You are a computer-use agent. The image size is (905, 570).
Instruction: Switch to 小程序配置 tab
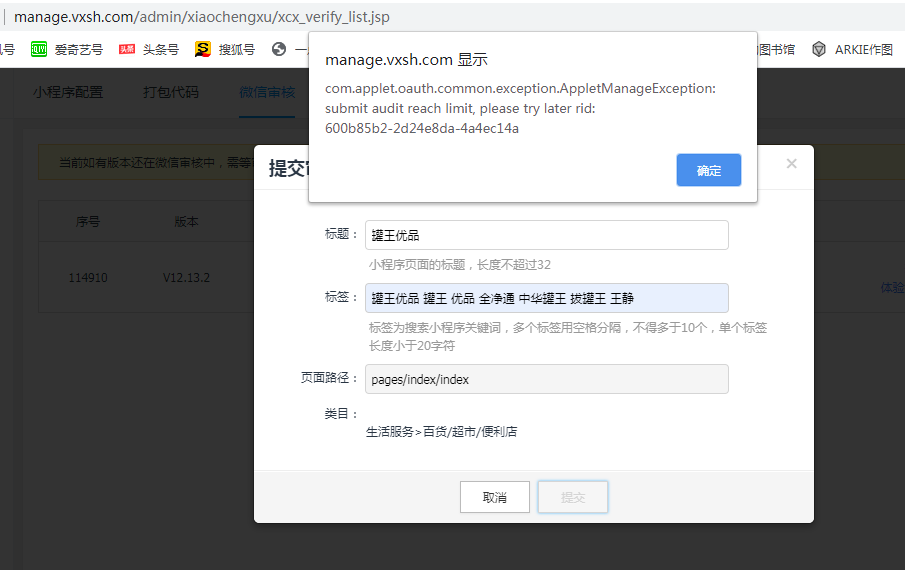67,92
